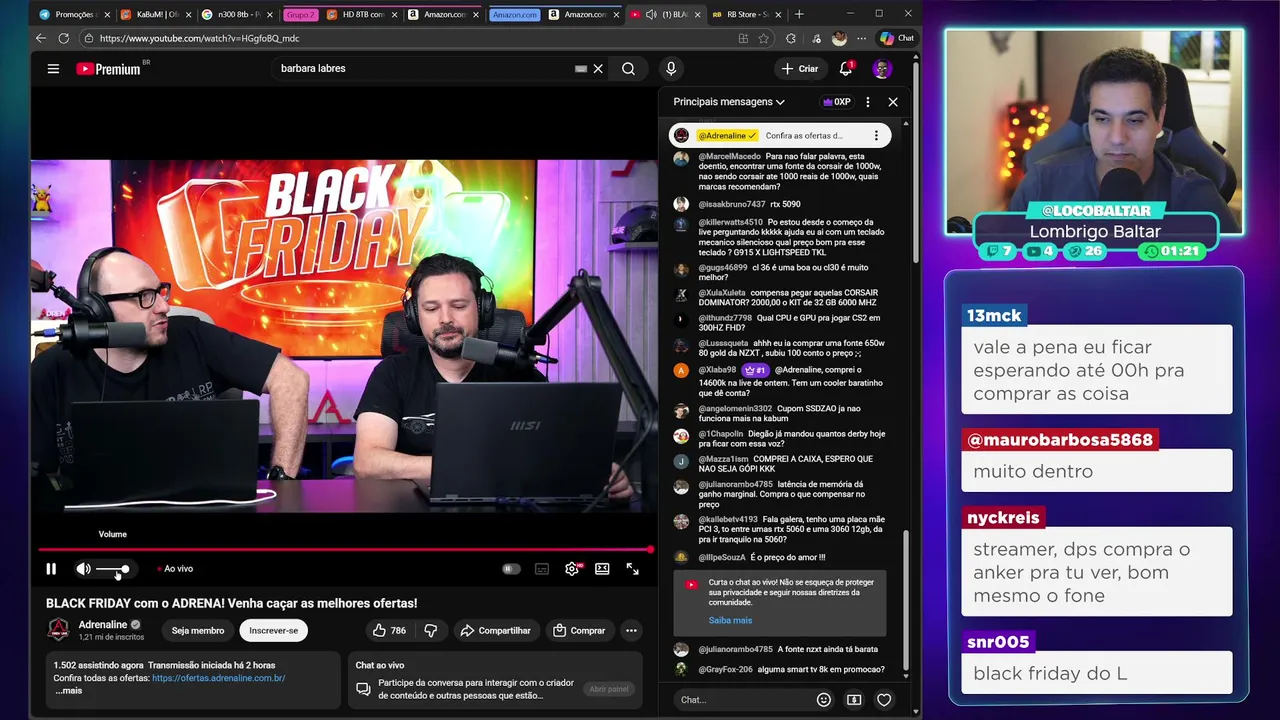Viewport: 1280px width, 720px height.
Task: Bookmark this page with the star
Action: tap(764, 38)
